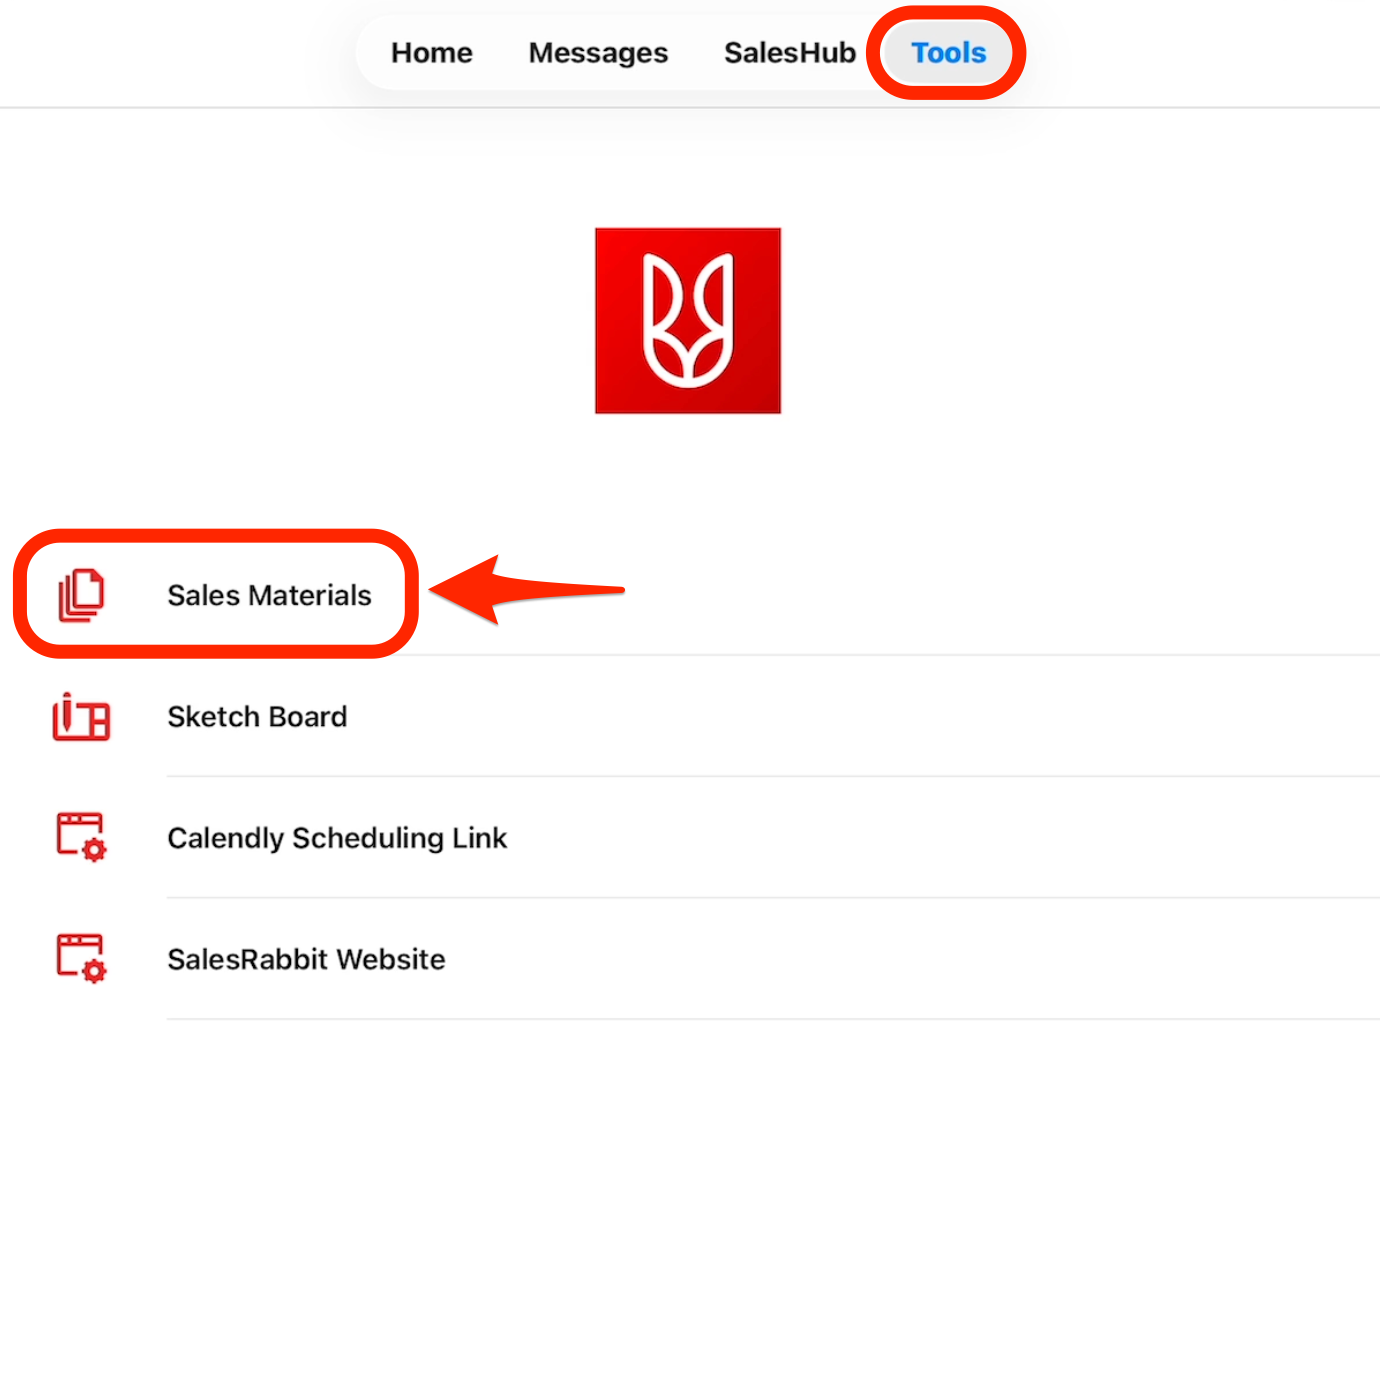Screen dimensions: 1380x1388
Task: Click the Sketch Board drawing icon
Action: coord(81,717)
